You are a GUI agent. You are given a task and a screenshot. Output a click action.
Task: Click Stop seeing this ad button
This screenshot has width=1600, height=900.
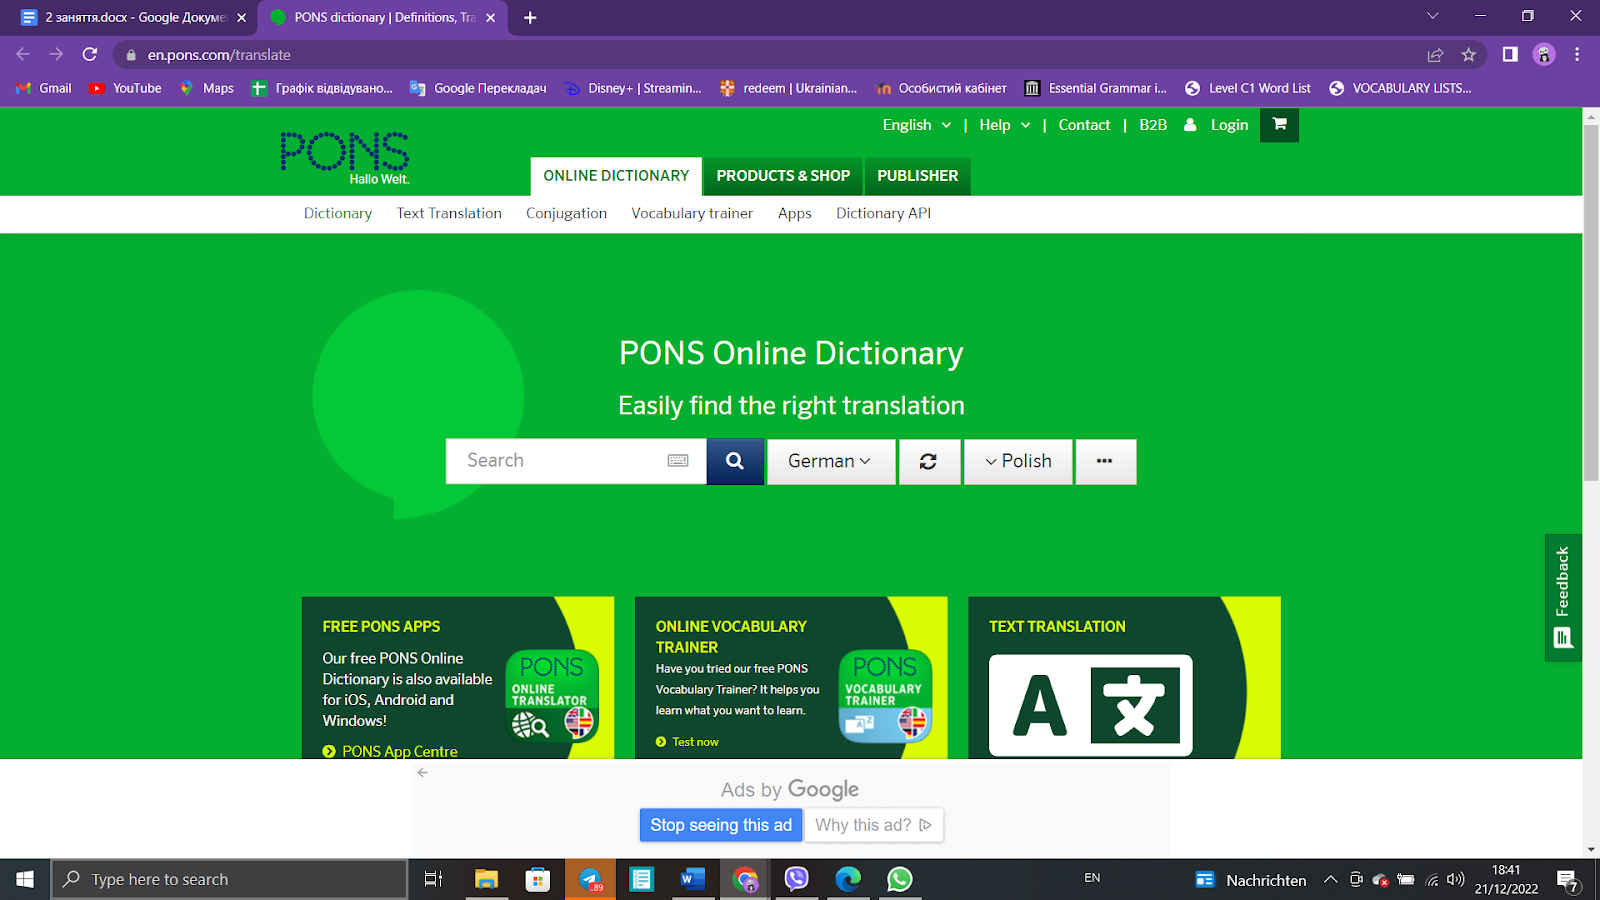[721, 825]
